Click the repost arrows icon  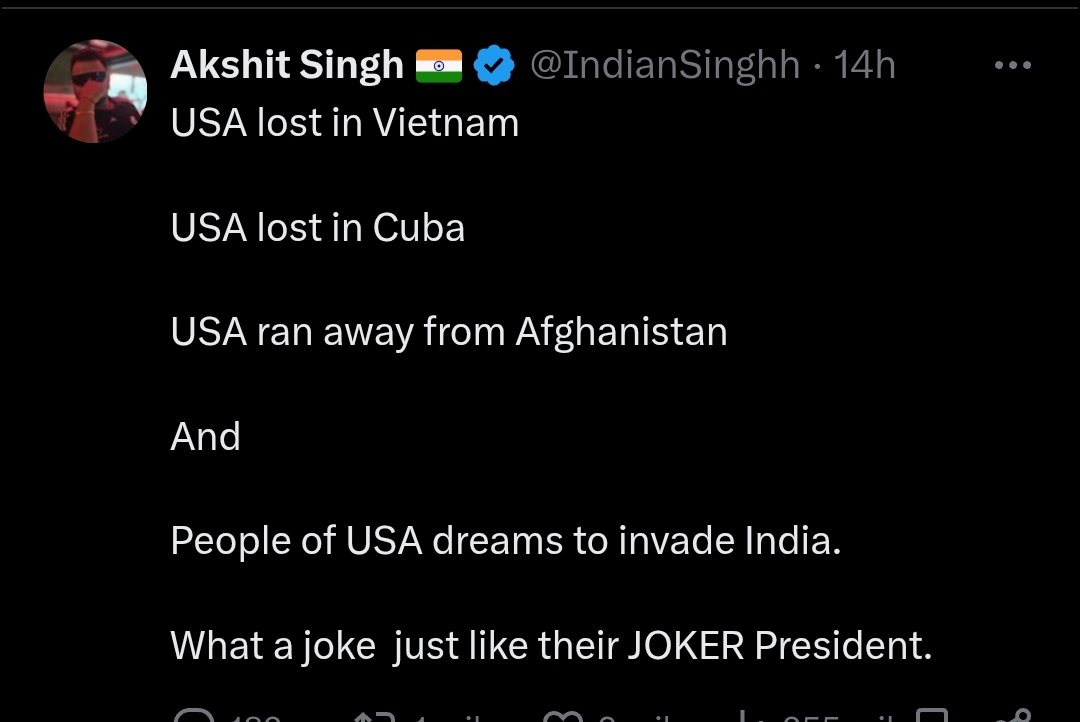[375, 716]
